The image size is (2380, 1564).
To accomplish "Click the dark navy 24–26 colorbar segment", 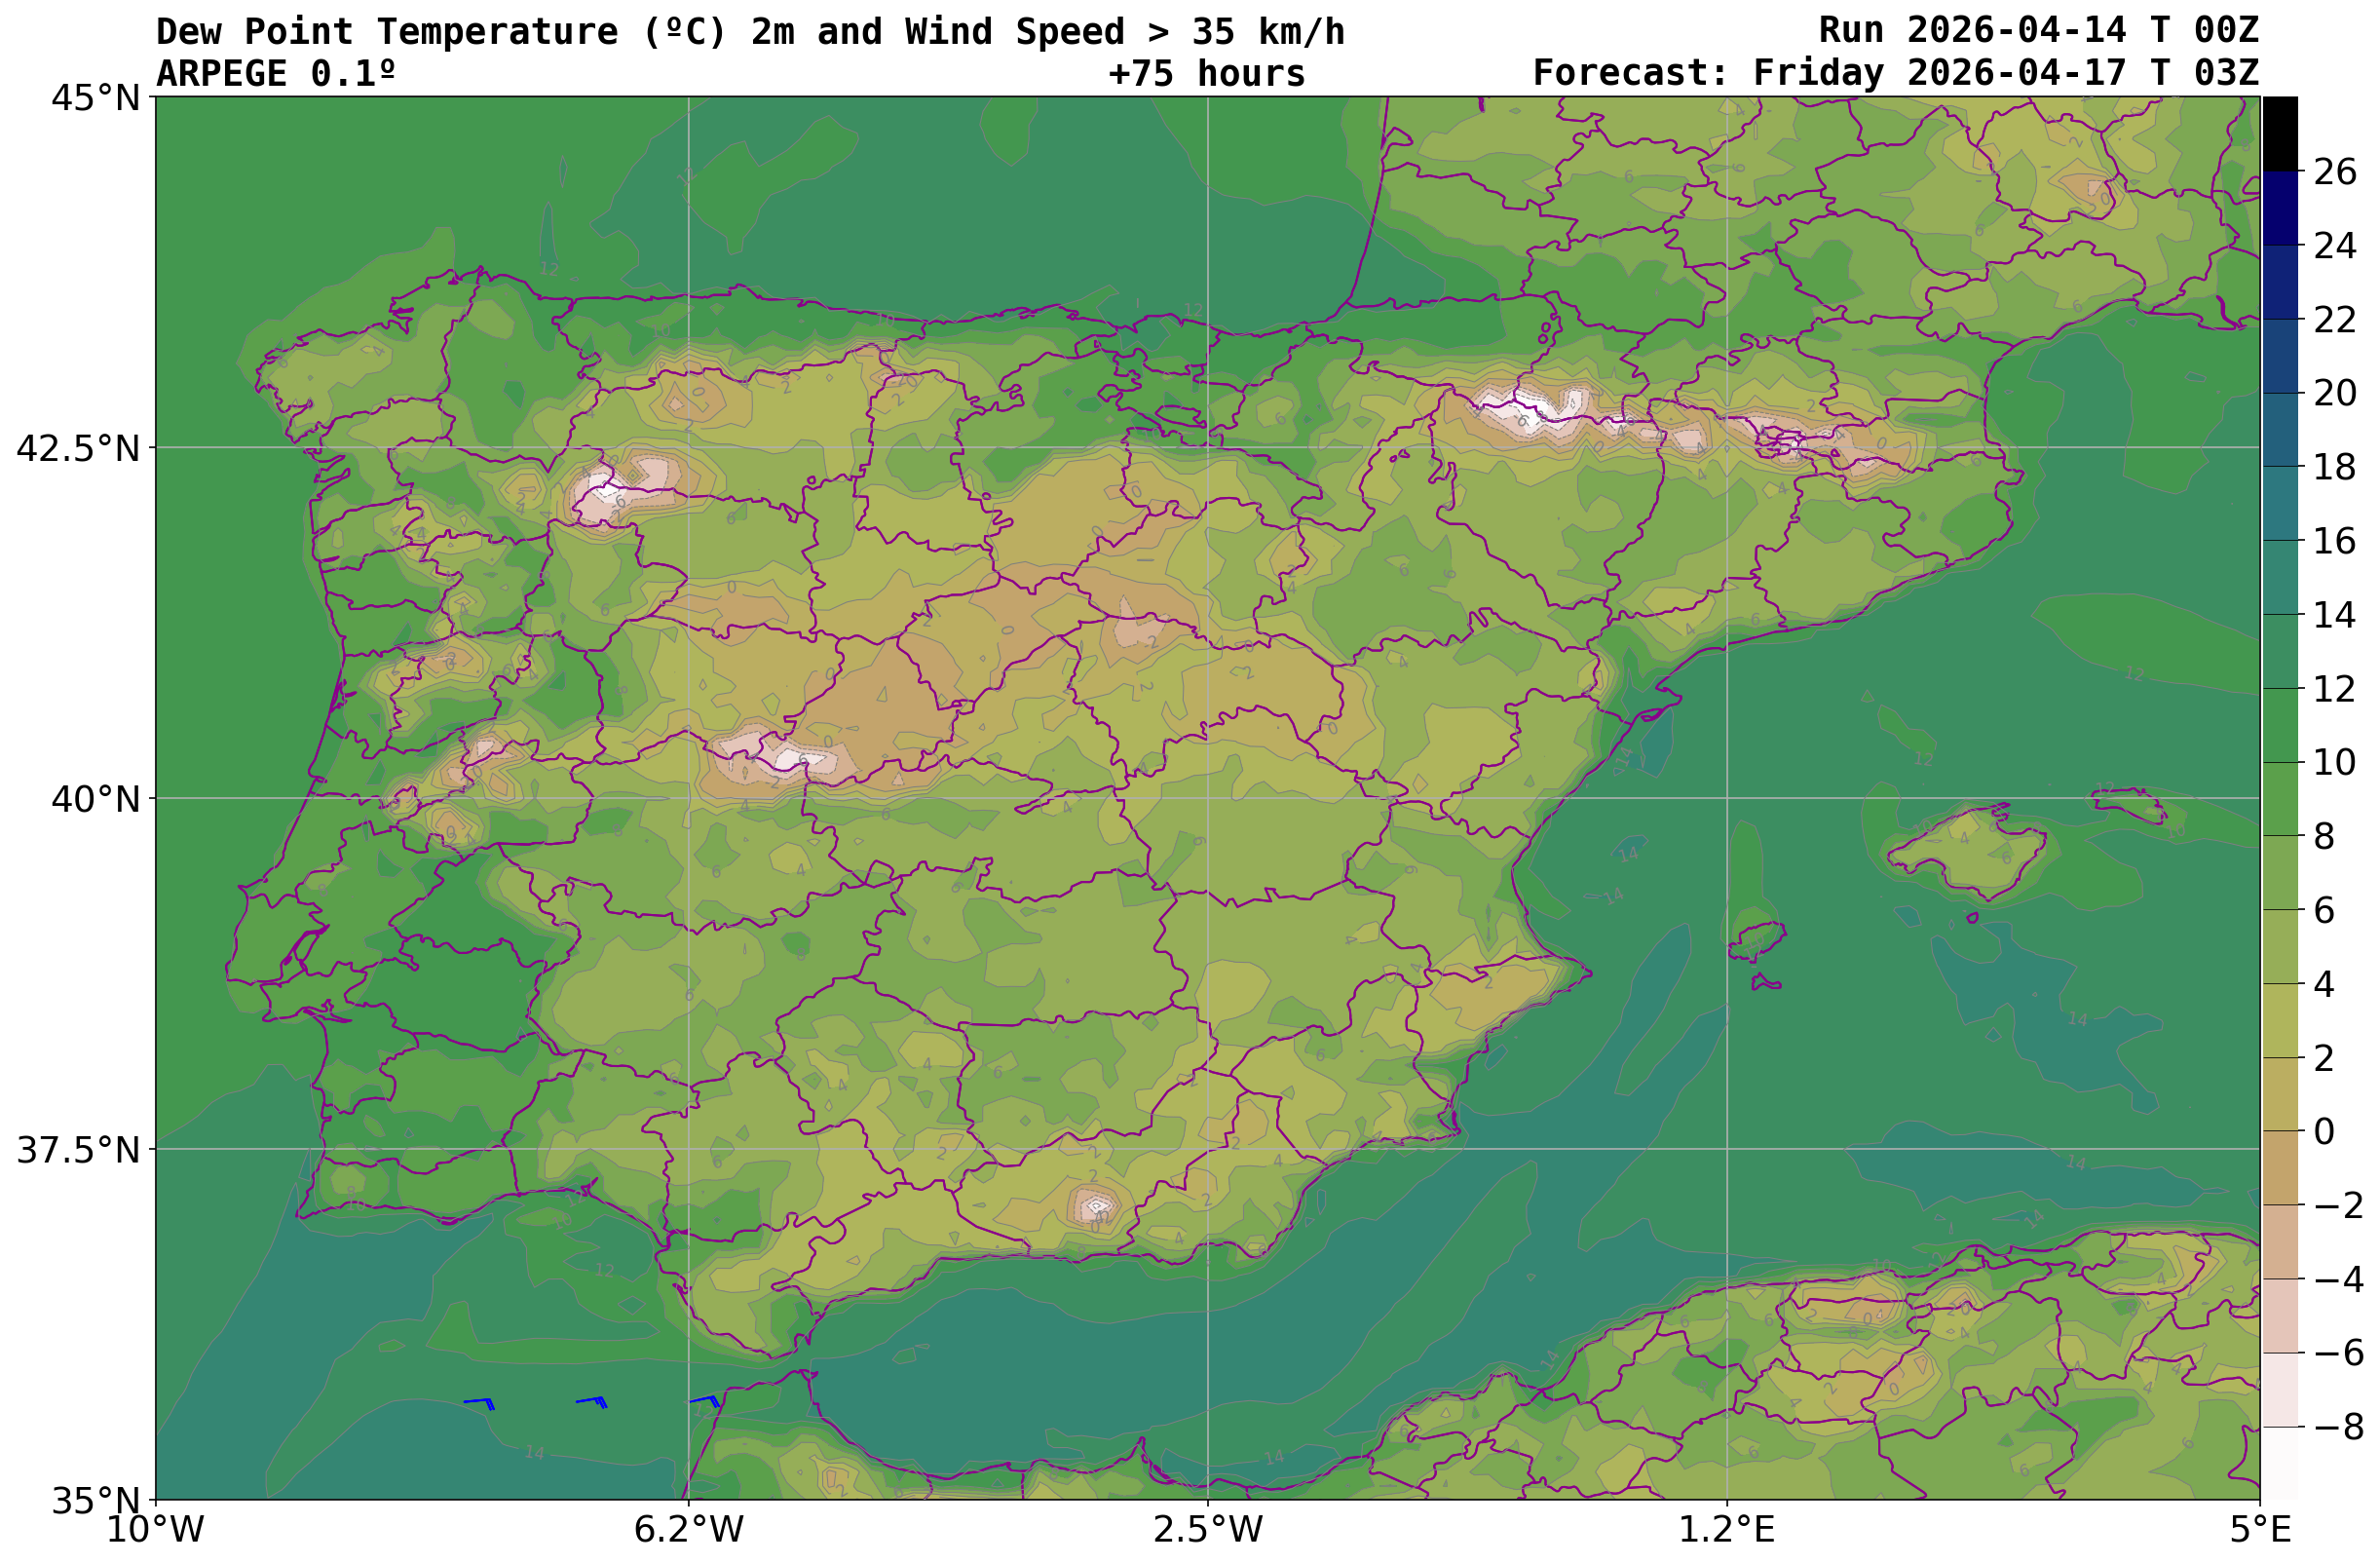I will pyautogui.click(x=2279, y=208).
